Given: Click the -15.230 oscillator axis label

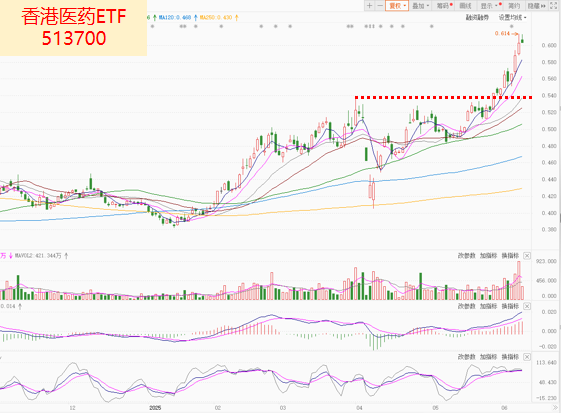Looking at the screenshot, I should click(x=546, y=398).
